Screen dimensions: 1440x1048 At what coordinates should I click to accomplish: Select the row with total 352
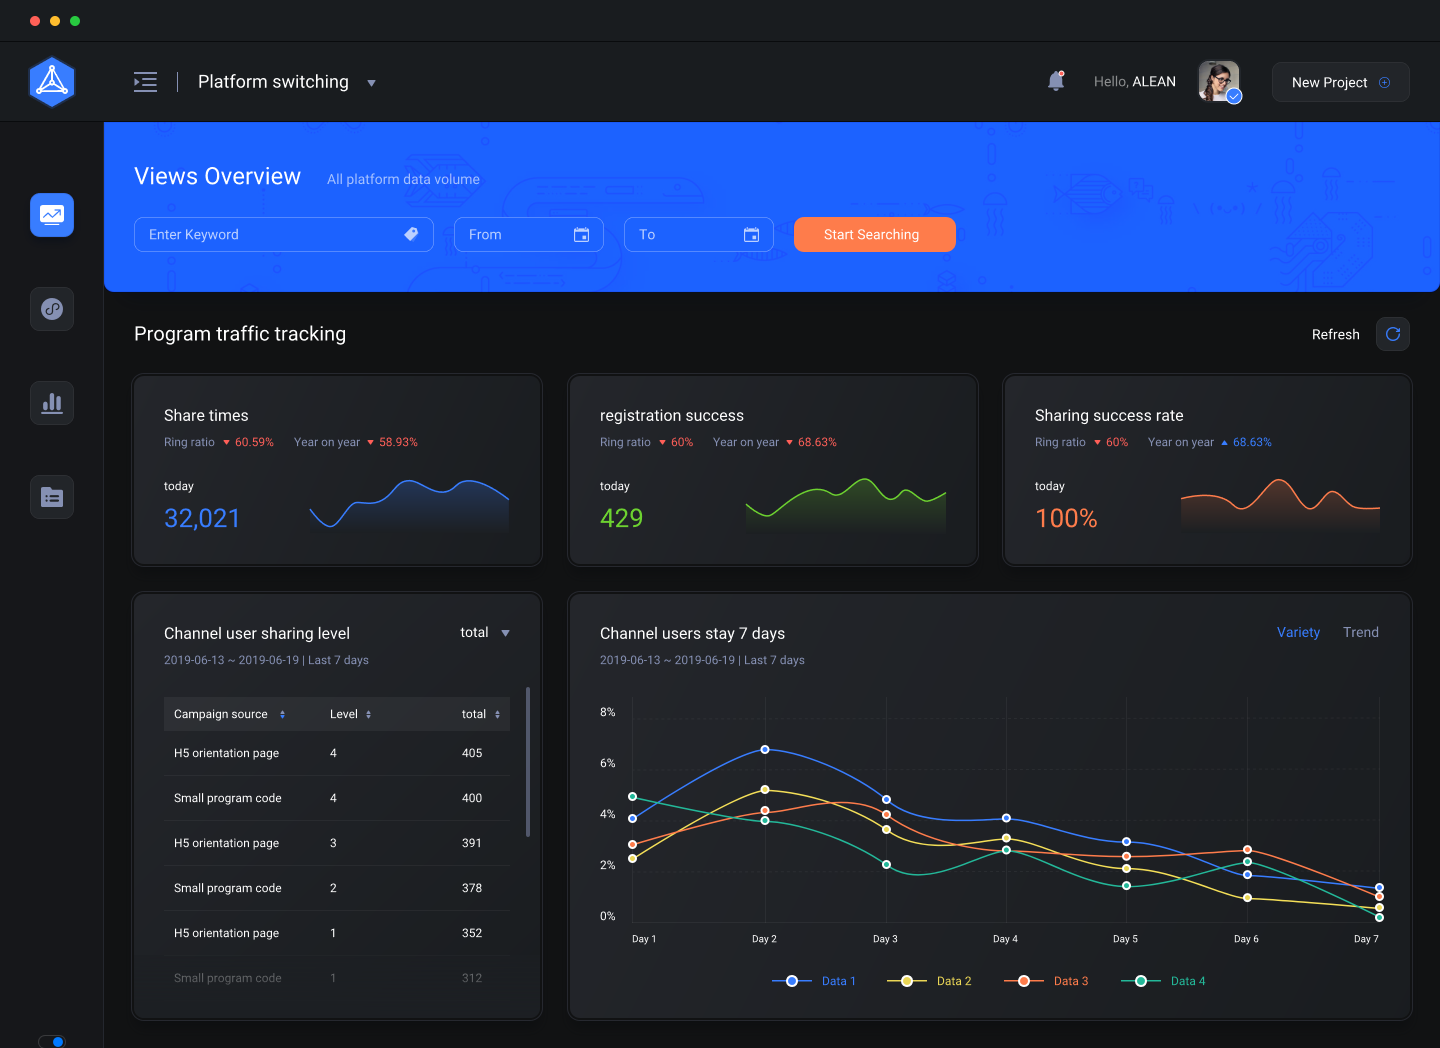click(337, 933)
